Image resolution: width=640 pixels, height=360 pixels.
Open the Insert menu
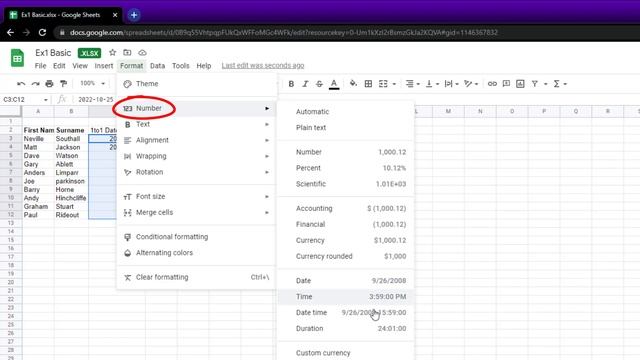pos(104,66)
